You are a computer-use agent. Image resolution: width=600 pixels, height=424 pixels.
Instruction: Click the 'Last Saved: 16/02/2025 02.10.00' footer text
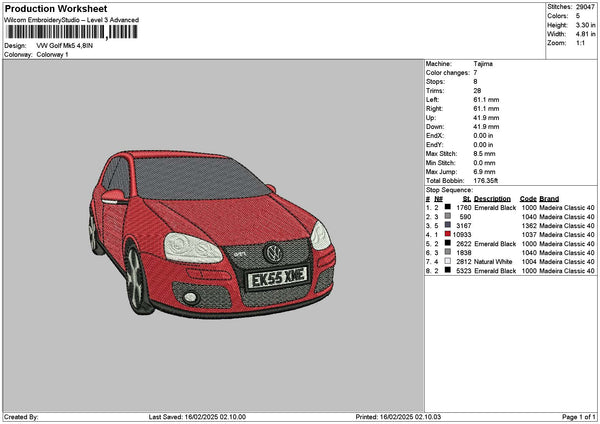[197, 417]
